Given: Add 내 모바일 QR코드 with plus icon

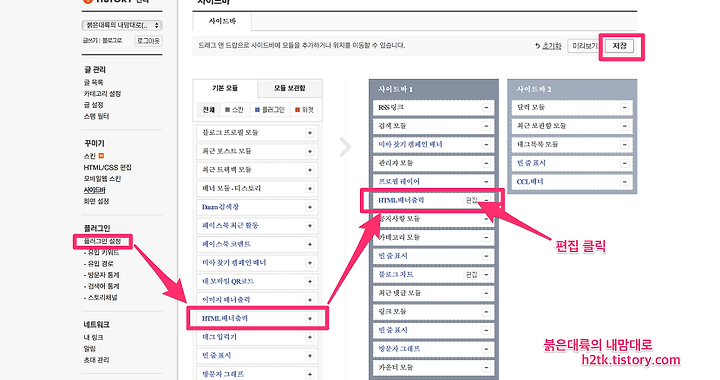Looking at the screenshot, I should pyautogui.click(x=310, y=281).
